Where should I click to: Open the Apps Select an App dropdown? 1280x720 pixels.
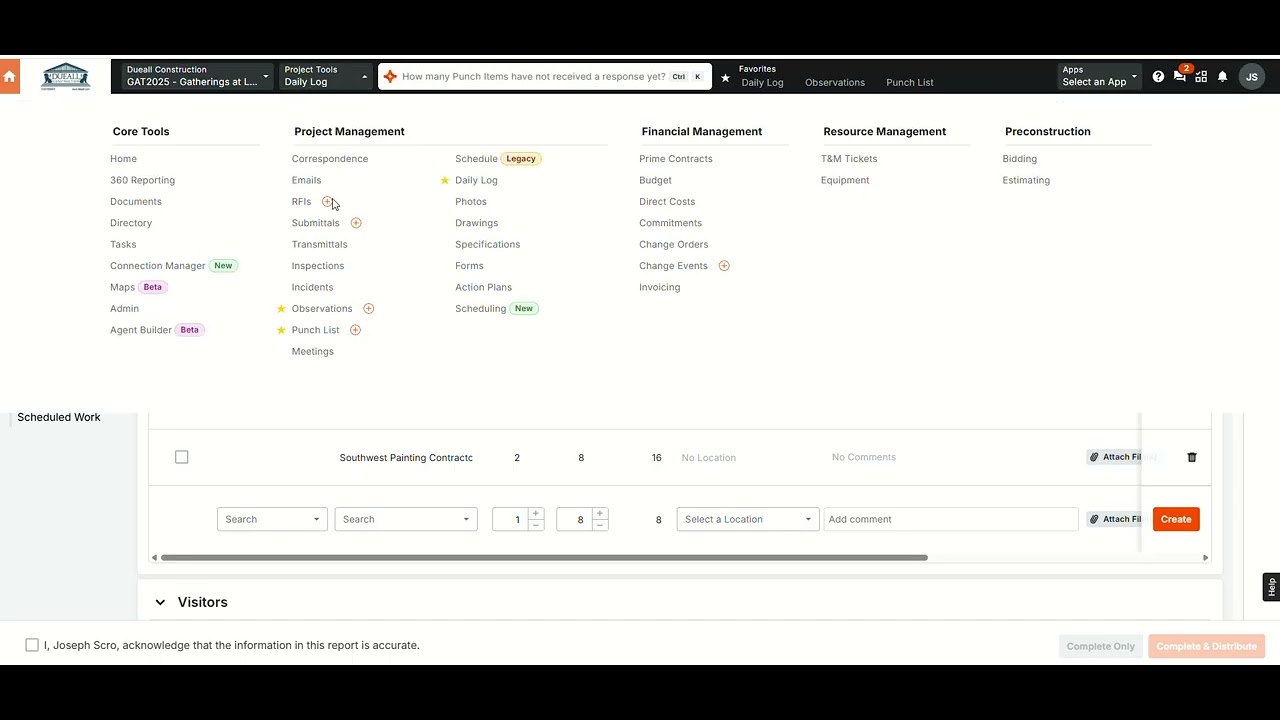[1099, 76]
